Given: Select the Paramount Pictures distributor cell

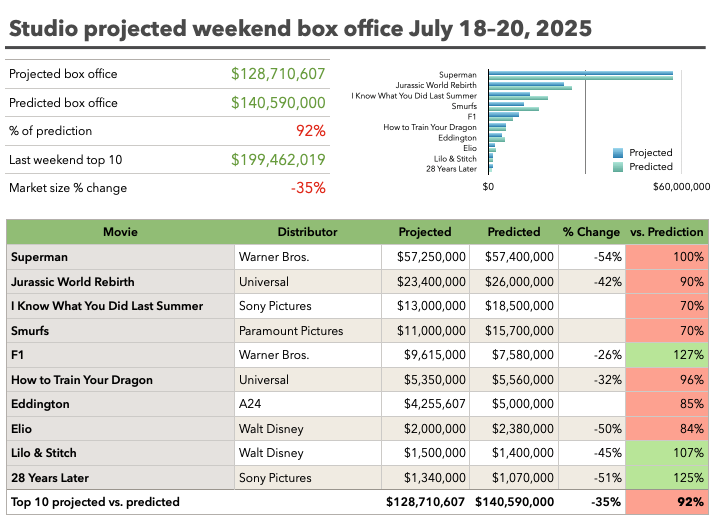Looking at the screenshot, I should (307, 331).
